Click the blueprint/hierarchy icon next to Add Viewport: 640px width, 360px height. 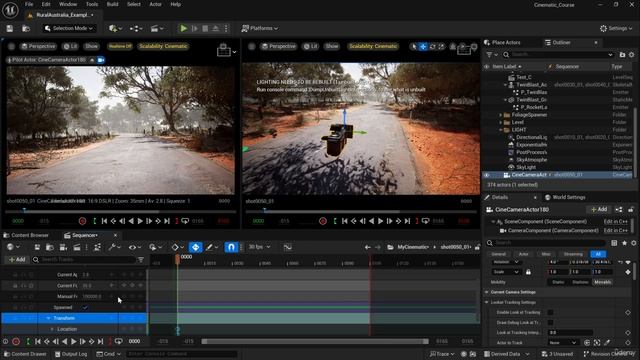pos(619,209)
